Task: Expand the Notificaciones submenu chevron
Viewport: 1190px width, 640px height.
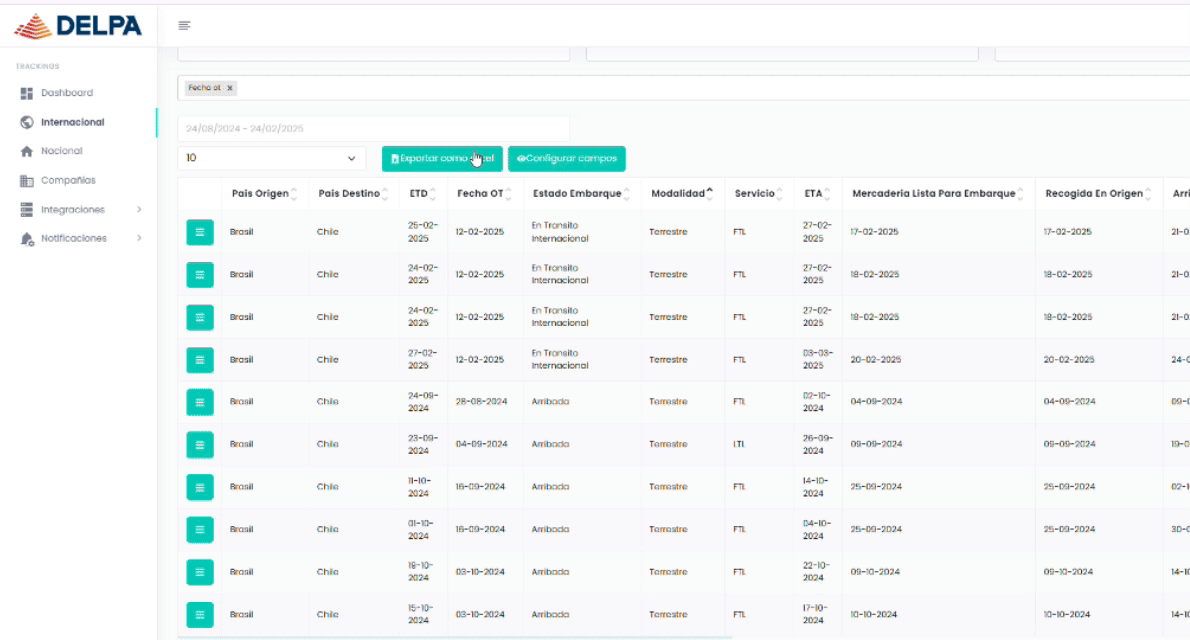Action: click(x=140, y=238)
